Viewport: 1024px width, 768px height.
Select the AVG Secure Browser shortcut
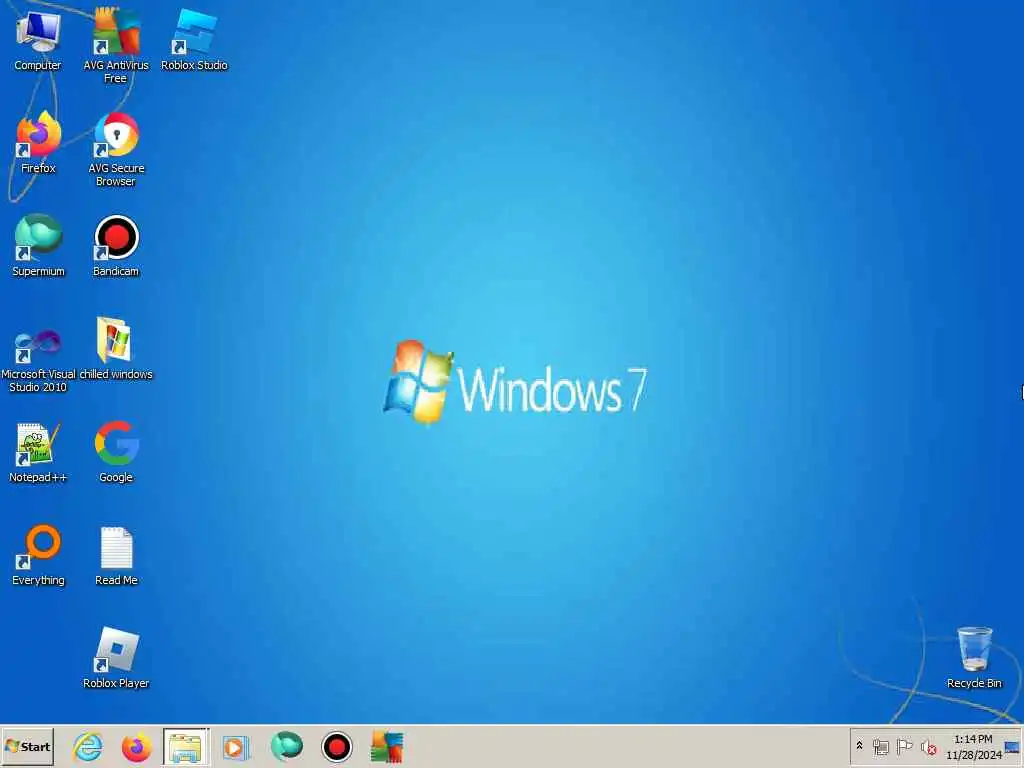116,149
